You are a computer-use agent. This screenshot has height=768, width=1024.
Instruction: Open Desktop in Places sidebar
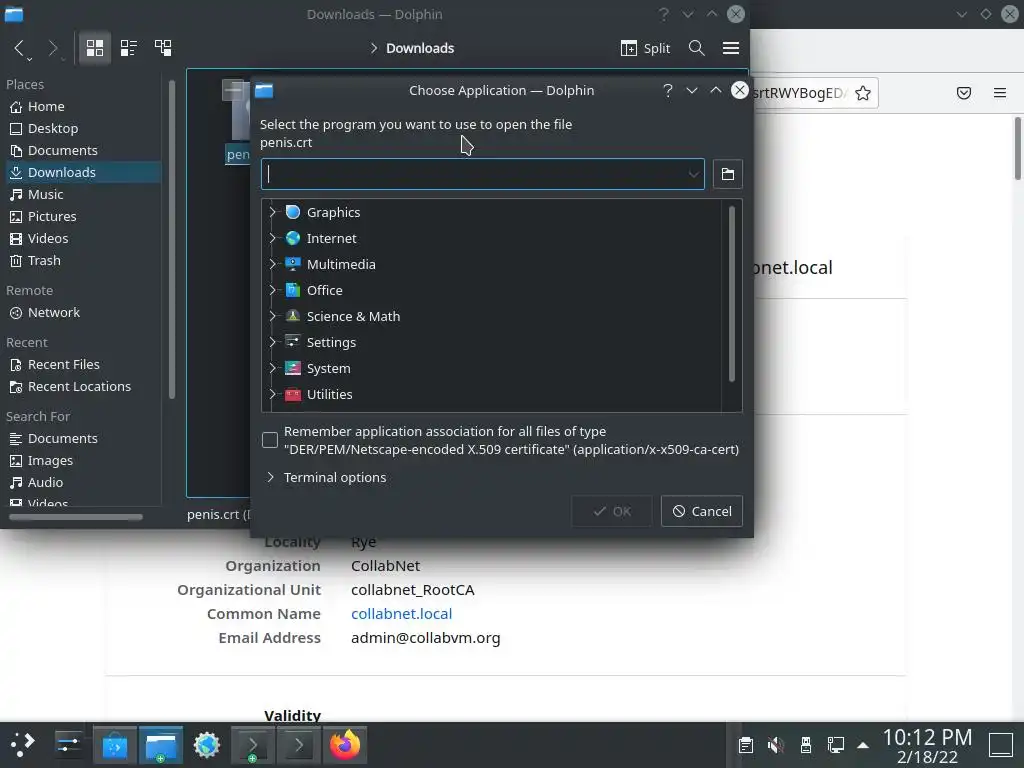(84, 129)
